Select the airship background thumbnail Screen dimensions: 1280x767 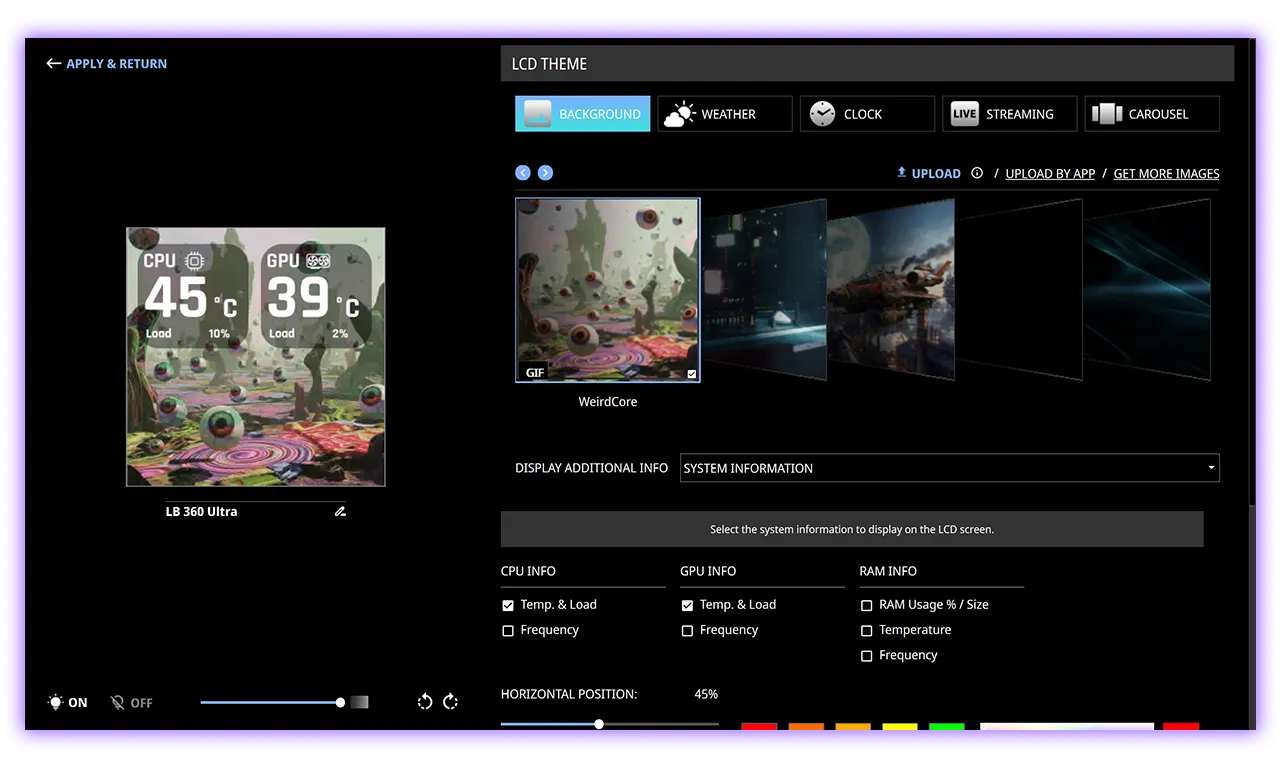890,290
